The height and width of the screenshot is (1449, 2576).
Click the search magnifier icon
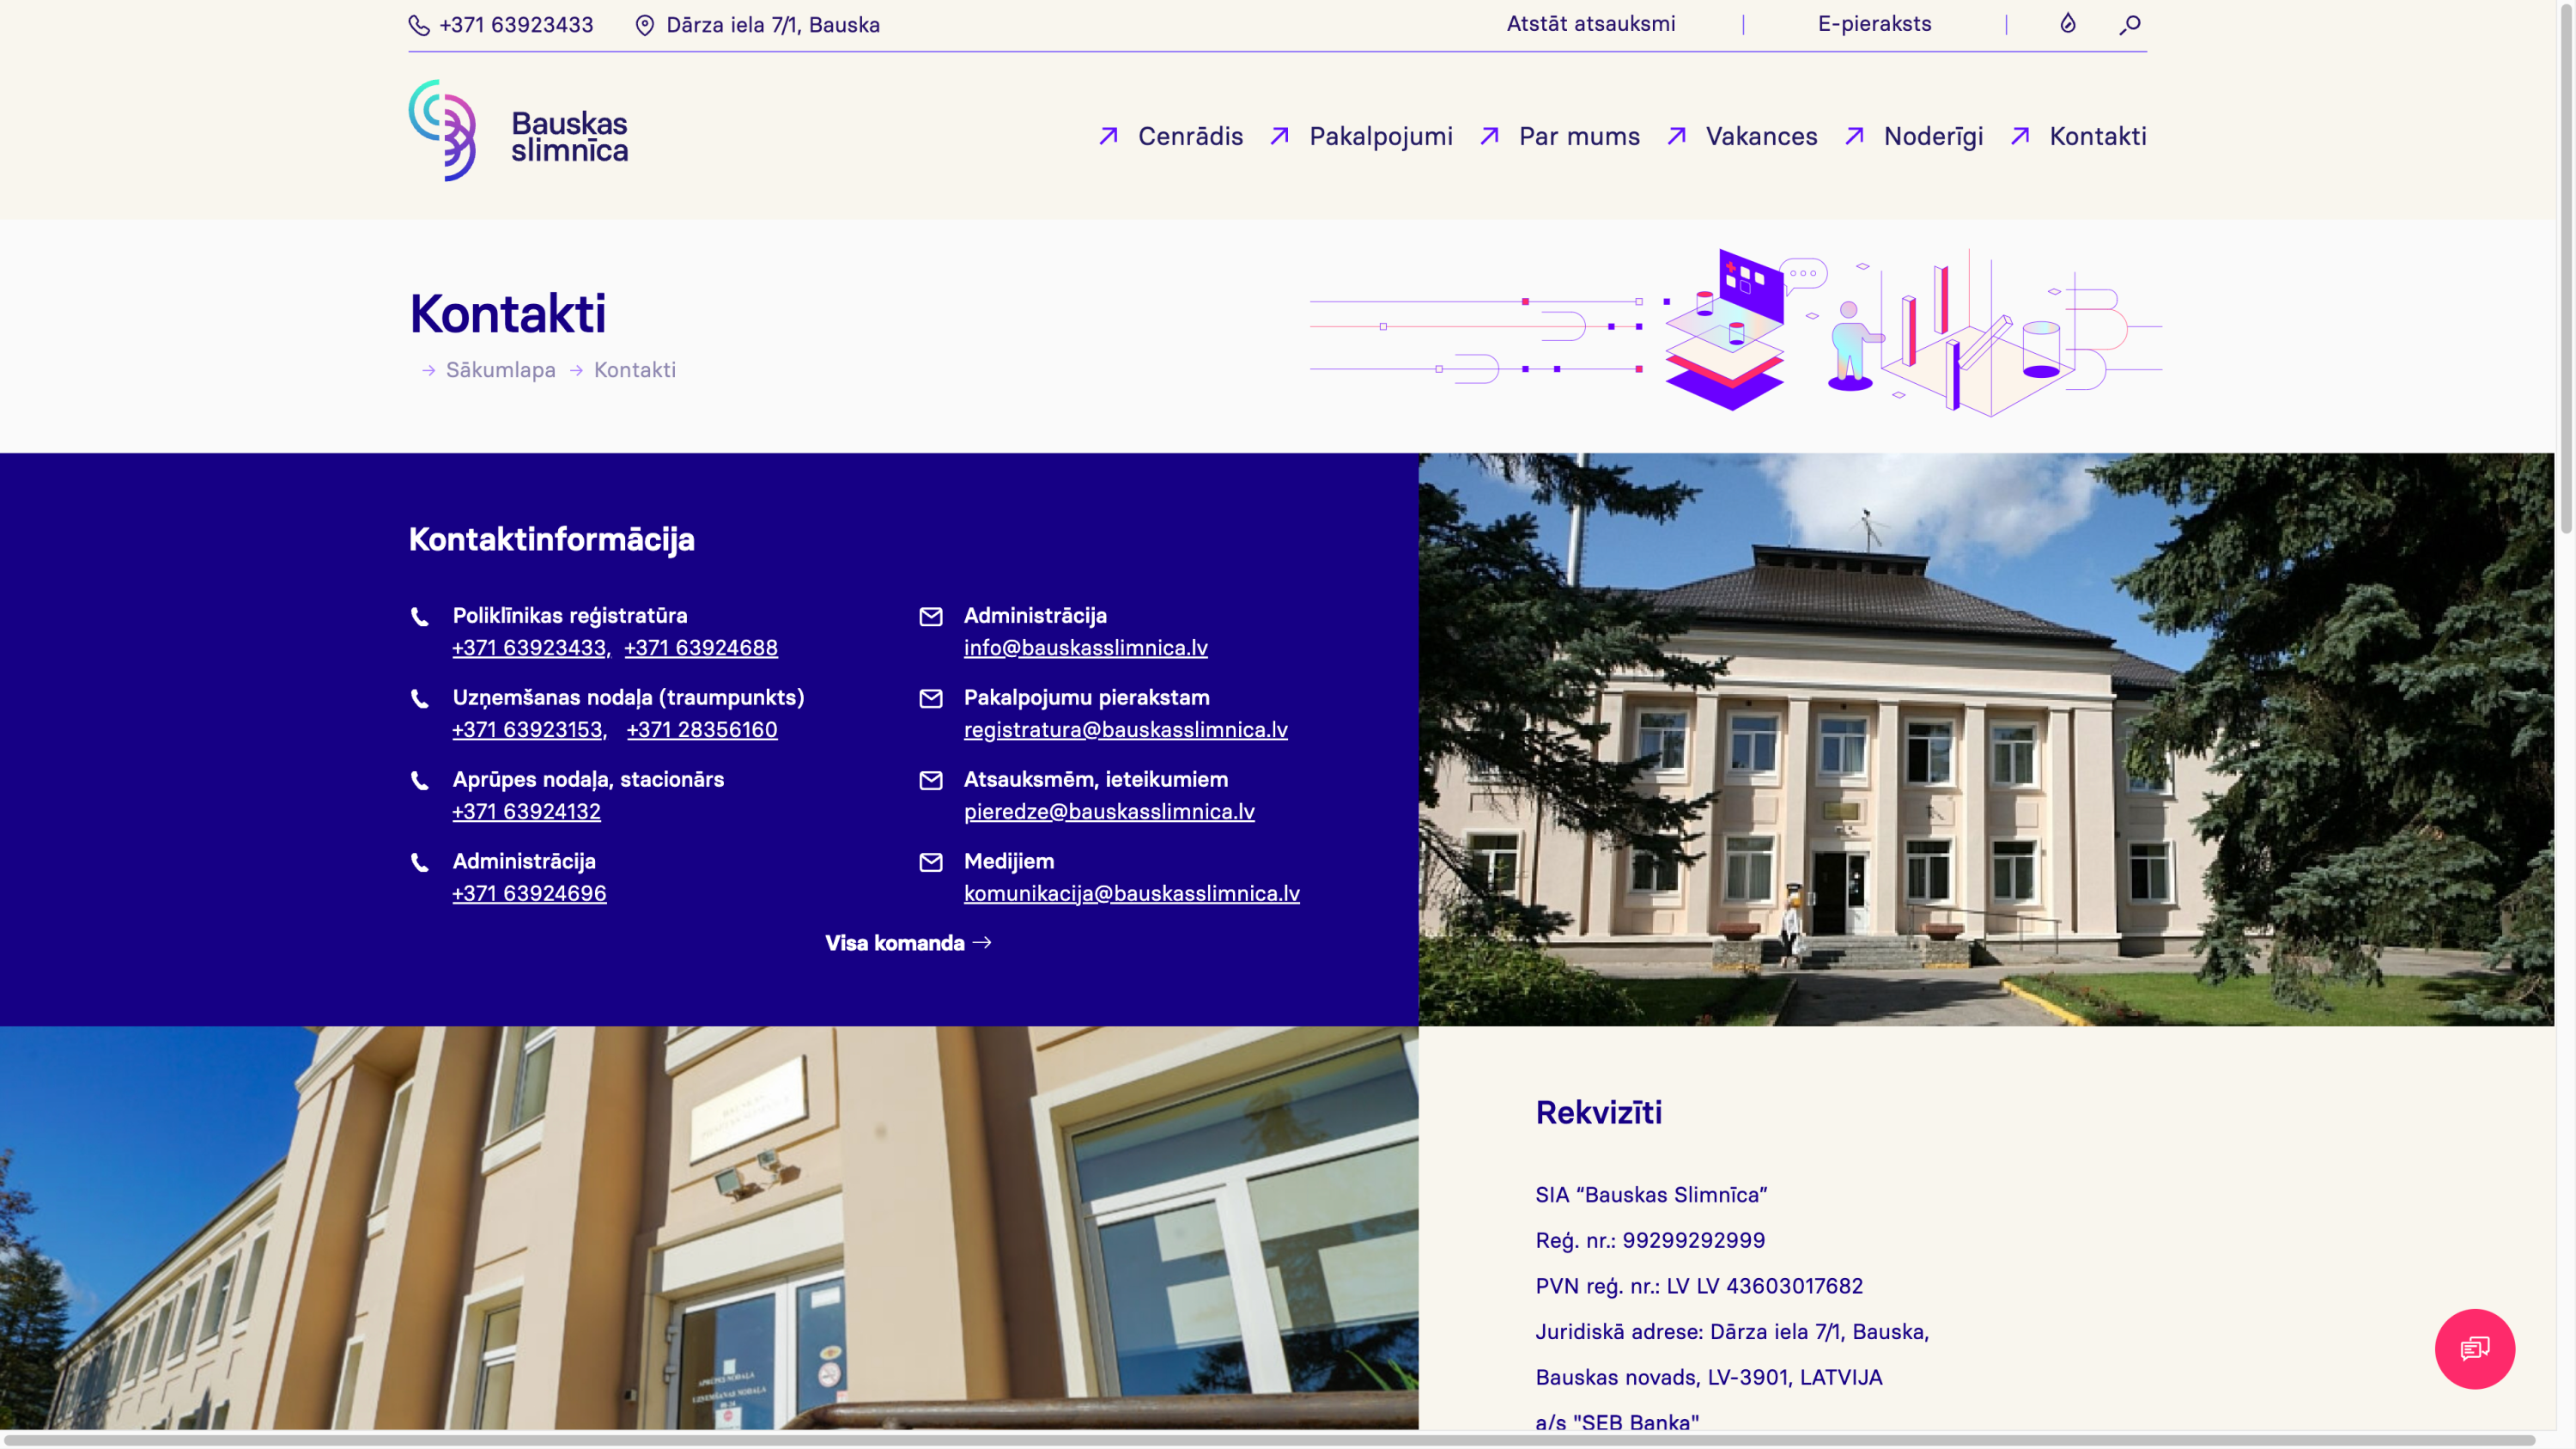2129,24
